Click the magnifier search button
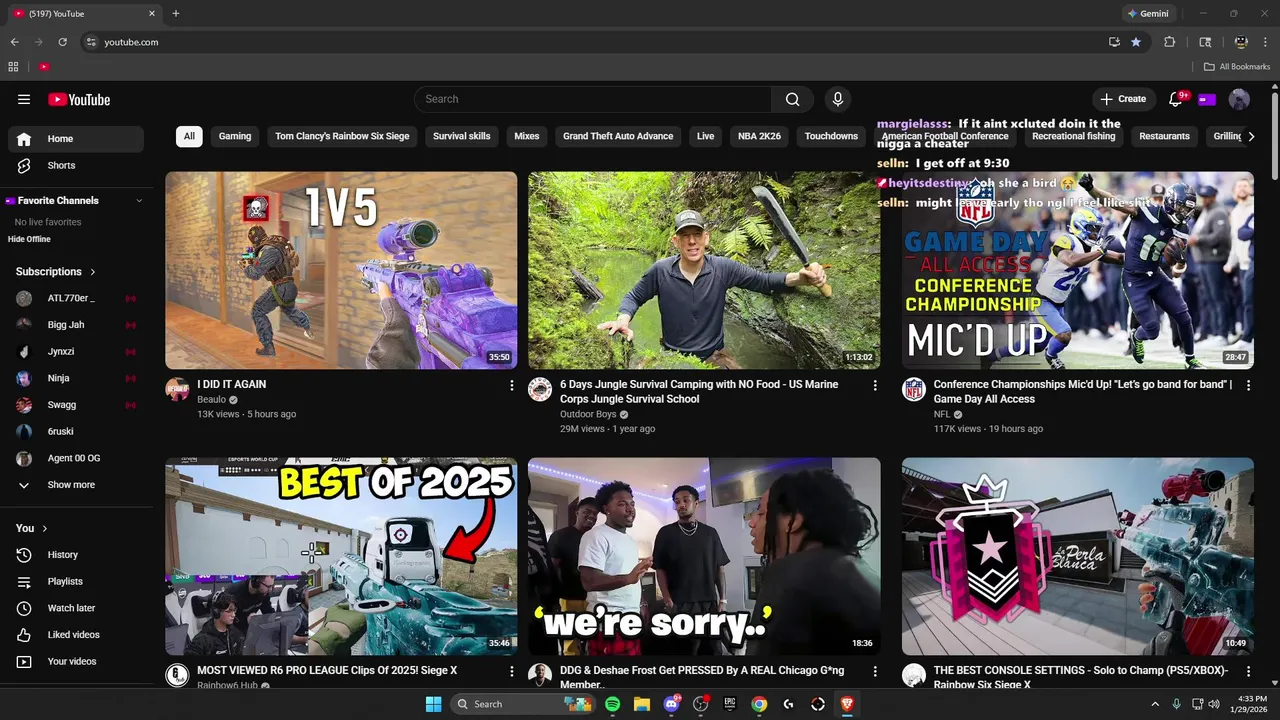This screenshot has height=720, width=1280. coord(792,99)
